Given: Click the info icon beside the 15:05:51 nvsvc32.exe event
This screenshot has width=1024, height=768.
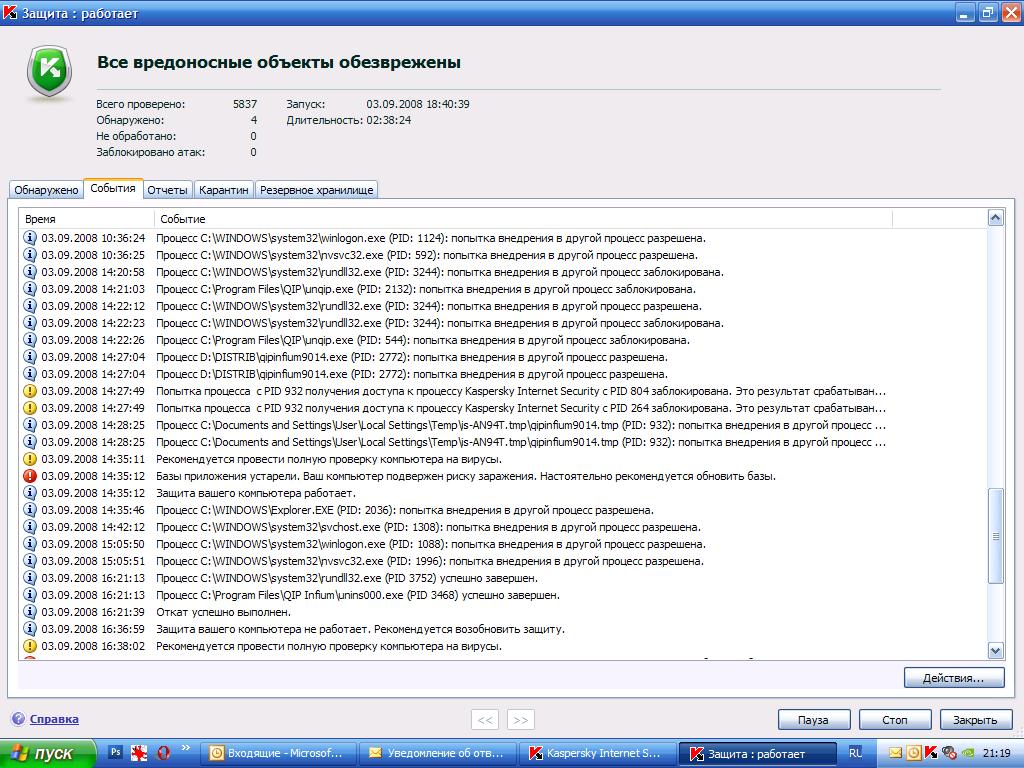Looking at the screenshot, I should click(x=29, y=560).
